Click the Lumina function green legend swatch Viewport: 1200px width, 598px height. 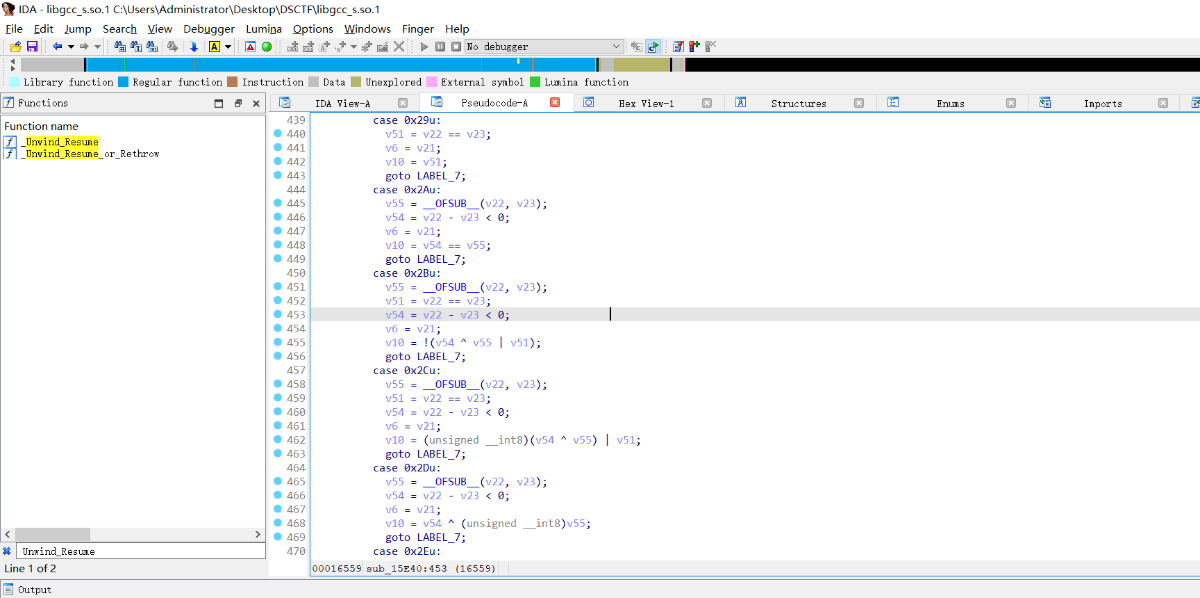(535, 82)
